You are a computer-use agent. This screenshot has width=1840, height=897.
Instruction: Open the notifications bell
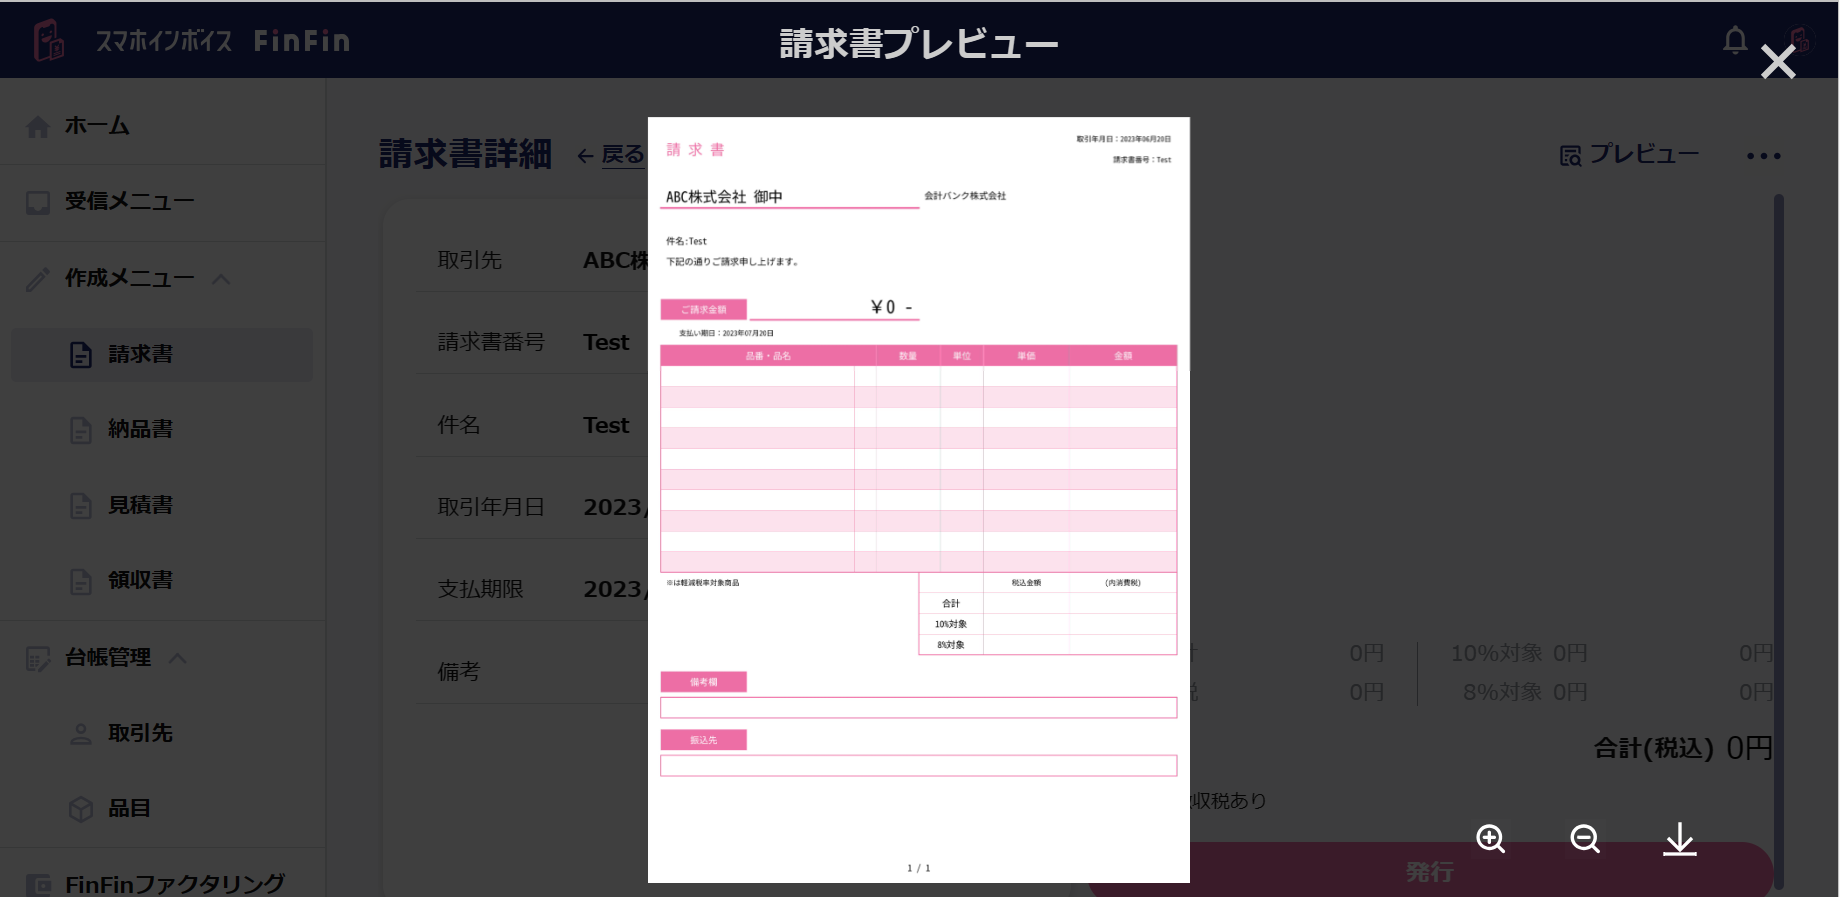[1735, 41]
